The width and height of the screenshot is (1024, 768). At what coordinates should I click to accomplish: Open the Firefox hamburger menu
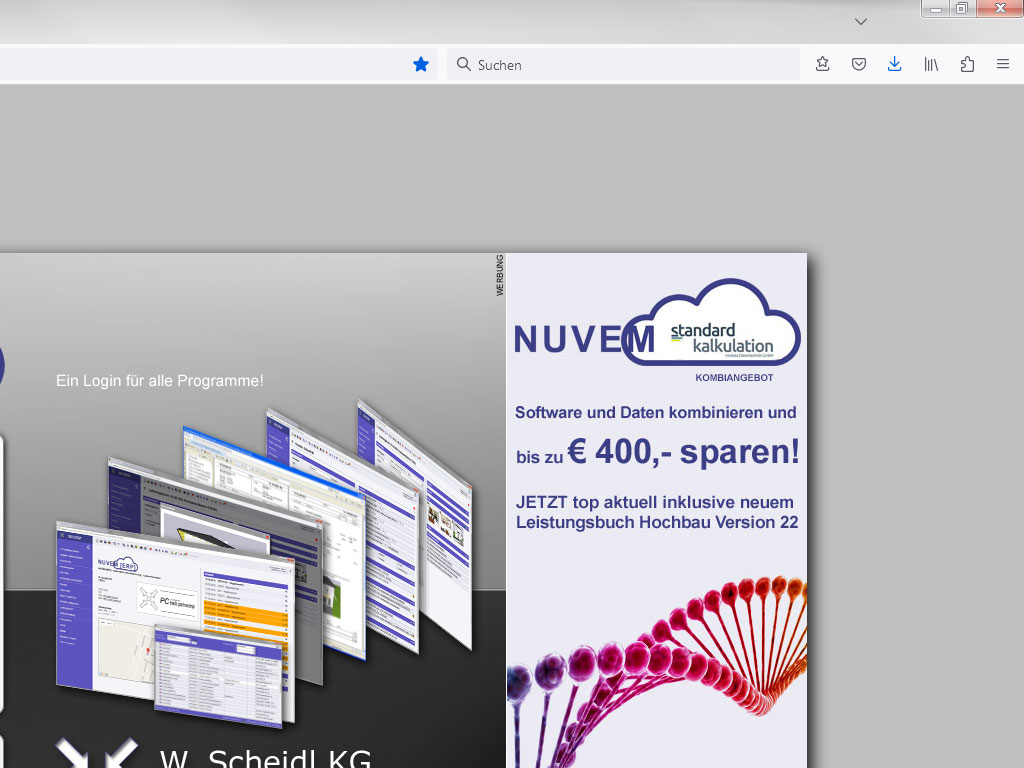click(1003, 64)
